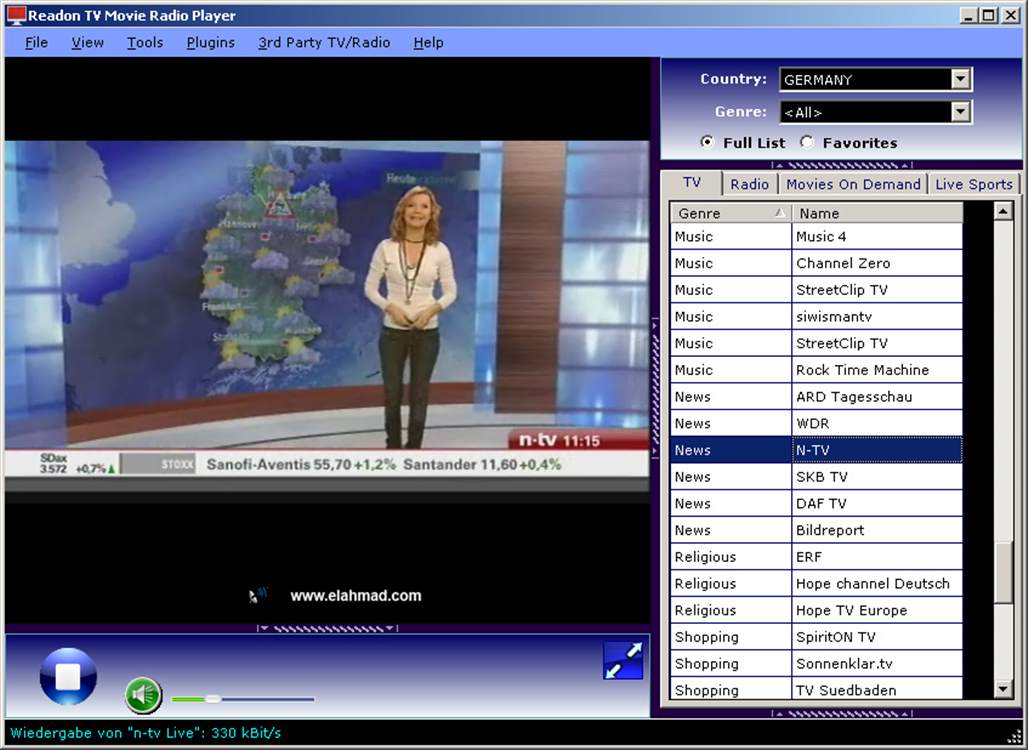The image size is (1028, 750).
Task: Click the channel list scrollbar thumb
Action: 1003,572
